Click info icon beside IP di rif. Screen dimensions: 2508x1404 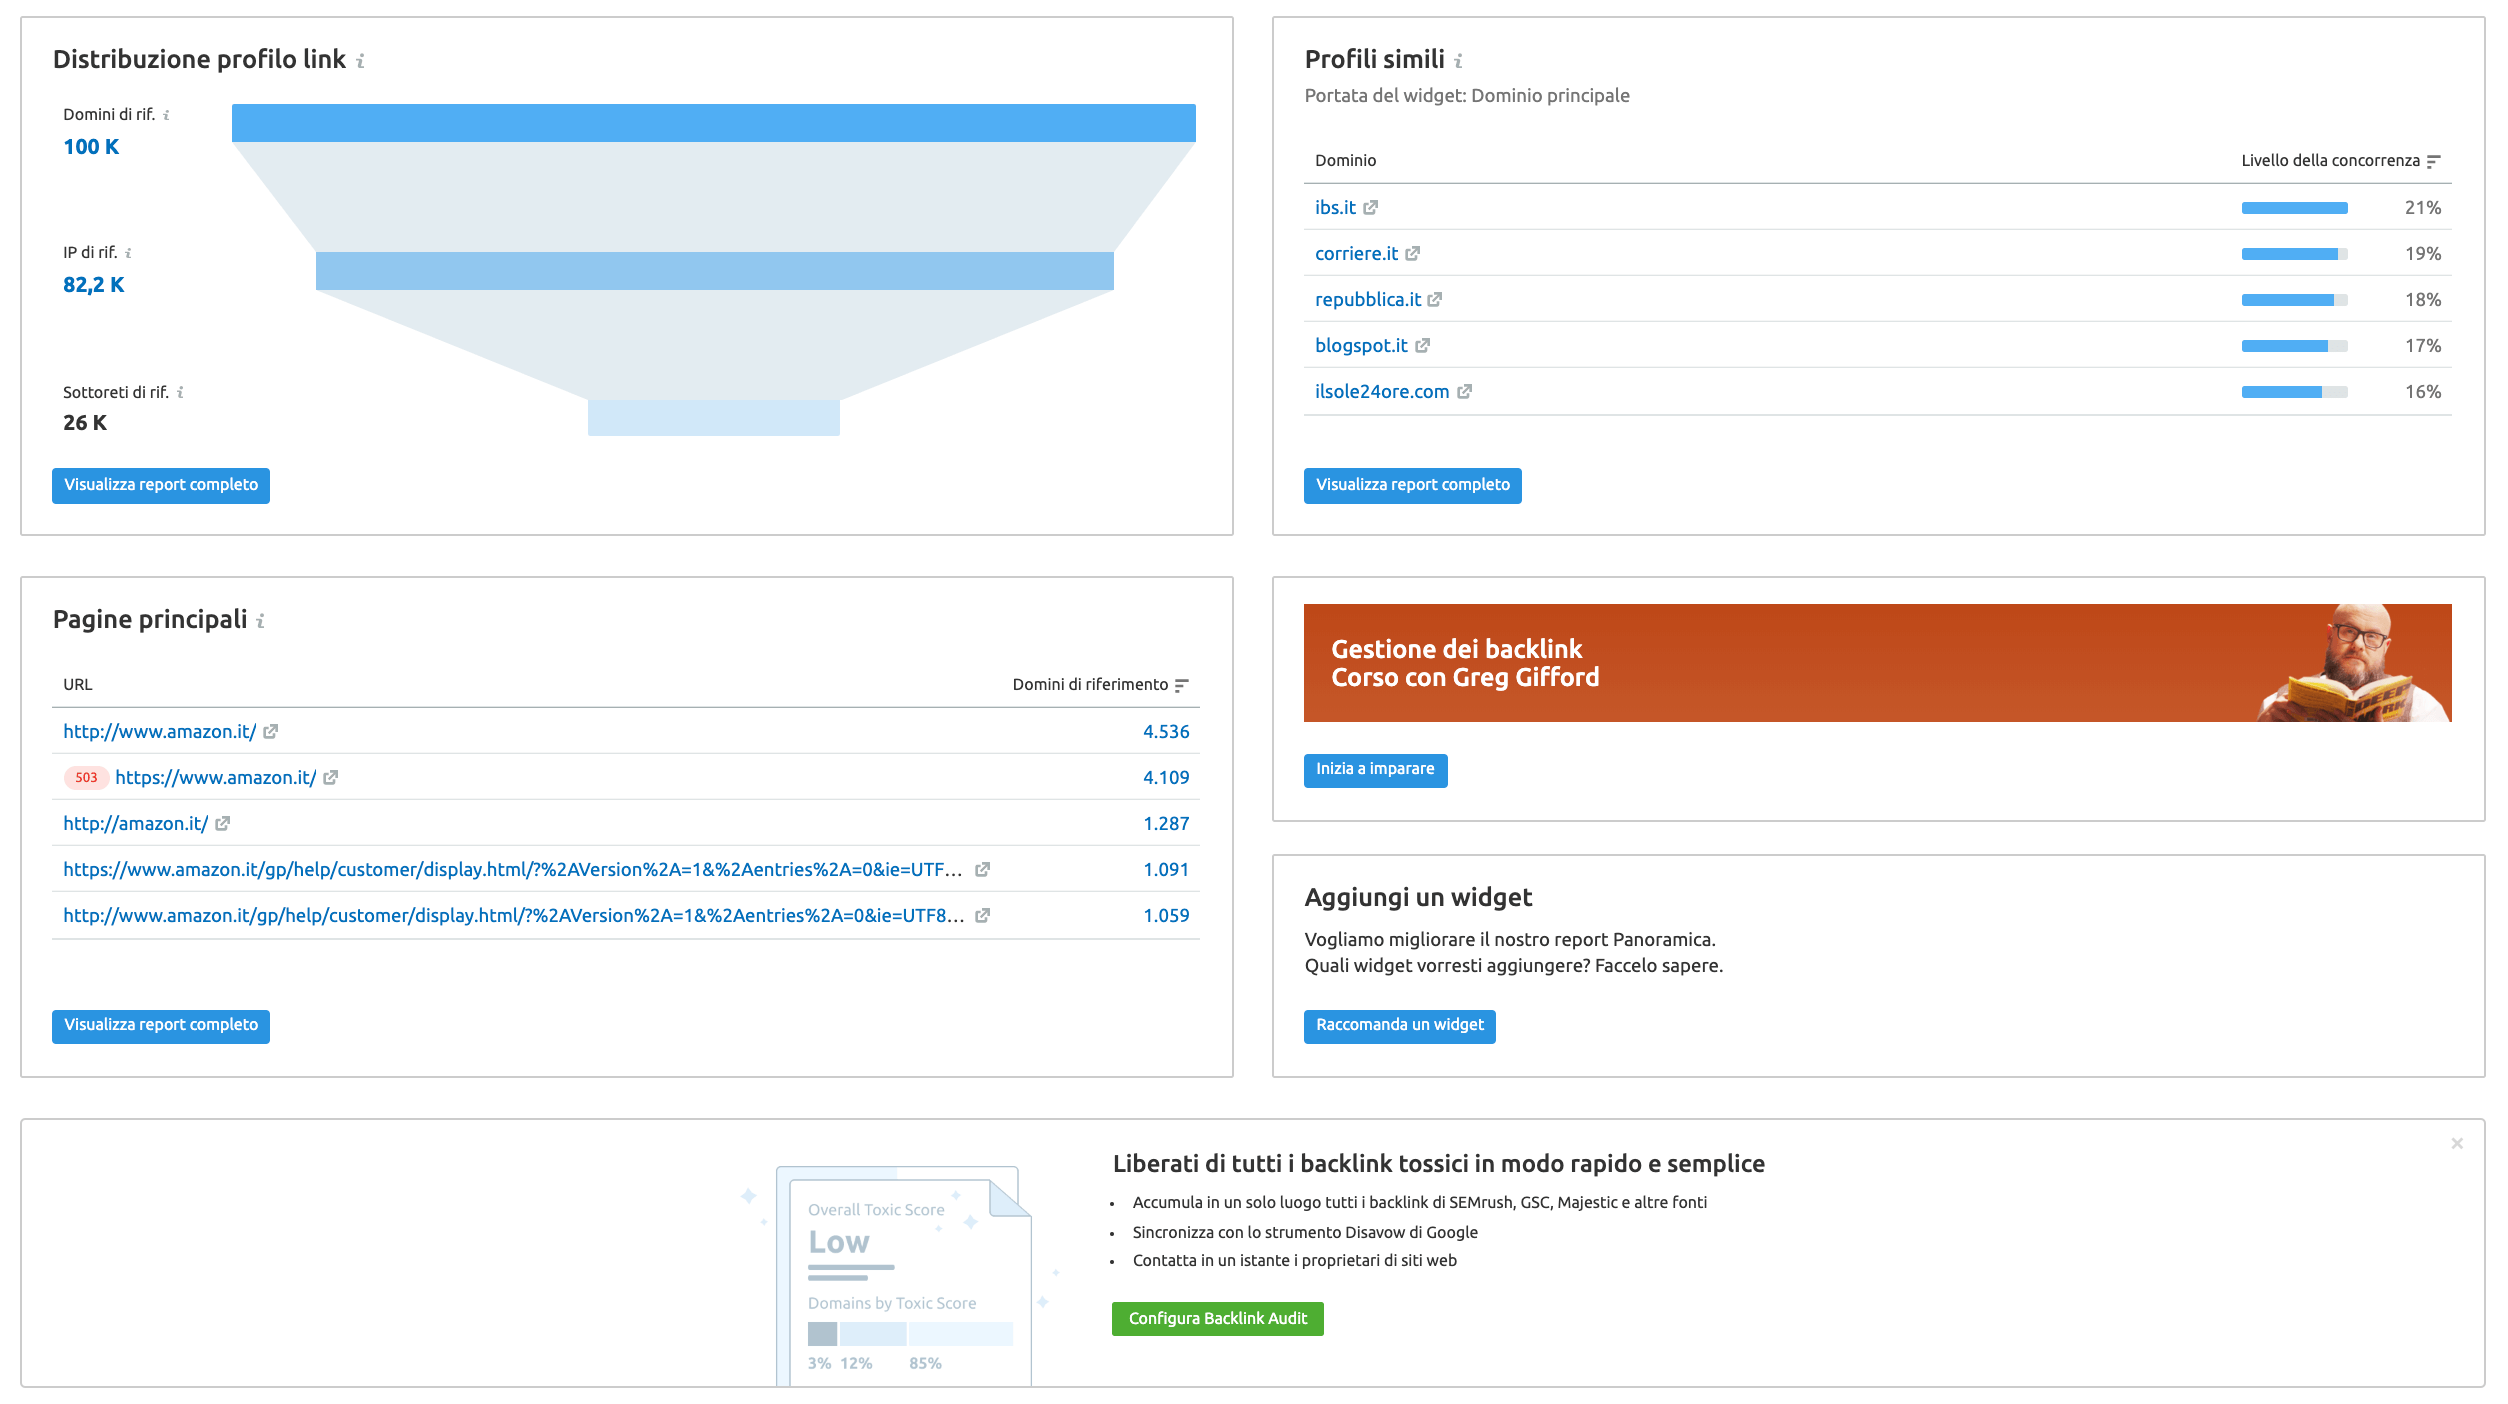[x=128, y=253]
